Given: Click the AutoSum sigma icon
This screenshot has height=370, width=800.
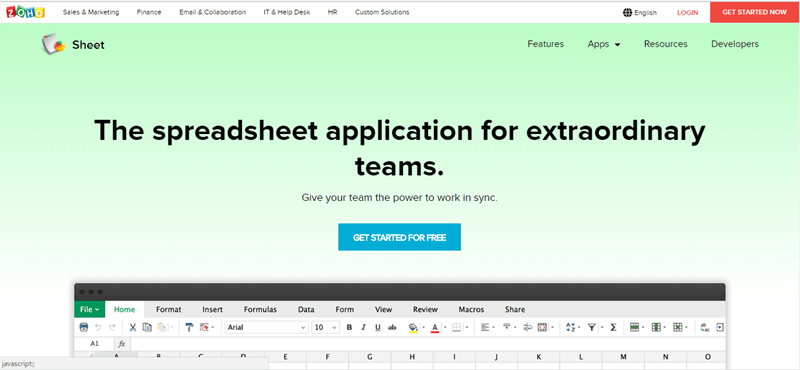Looking at the screenshot, I should click(x=613, y=327).
